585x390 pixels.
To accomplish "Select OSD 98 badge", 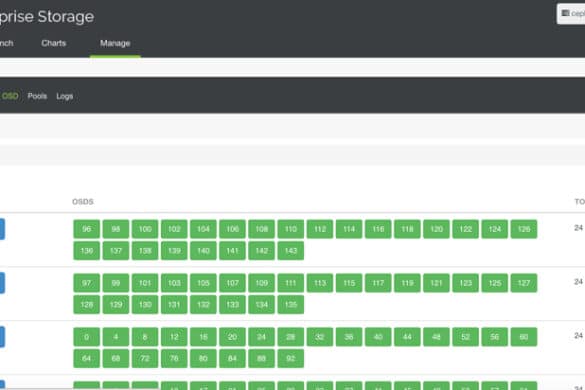I will [x=116, y=229].
